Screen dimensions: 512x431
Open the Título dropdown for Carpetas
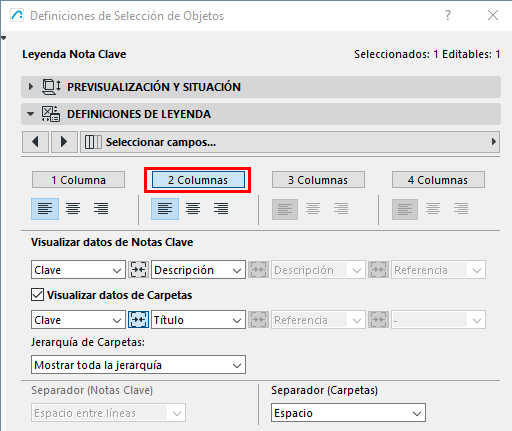(198, 320)
